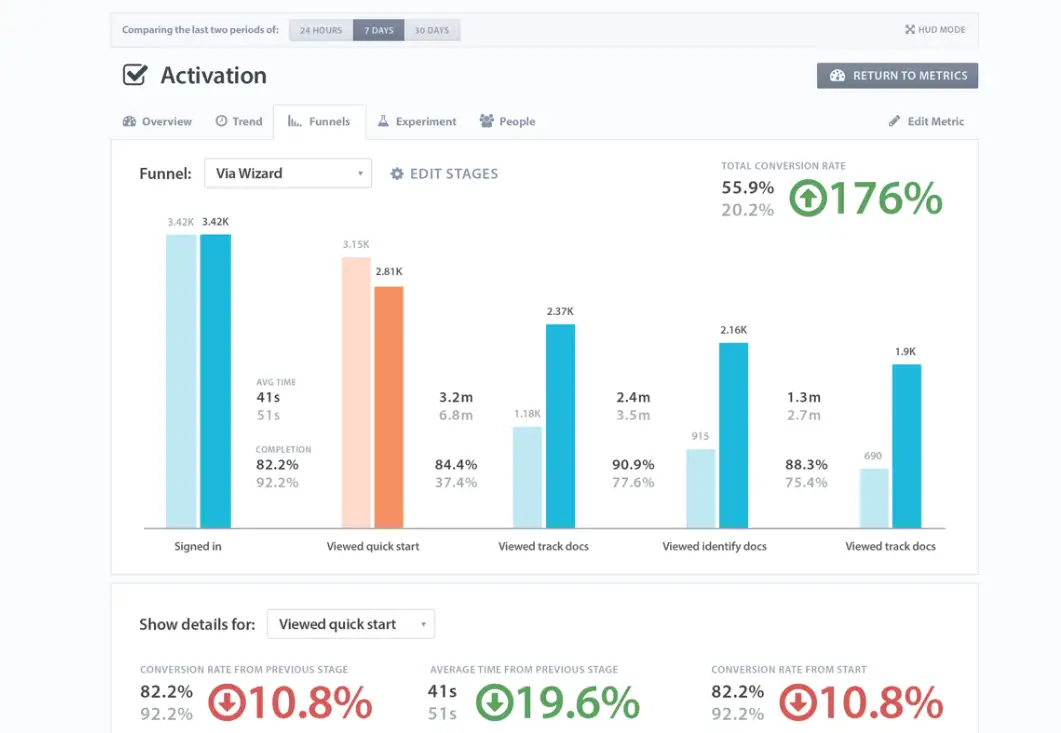This screenshot has width=1061, height=733.
Task: Click the green down-arrow average time icon
Action: click(494, 702)
